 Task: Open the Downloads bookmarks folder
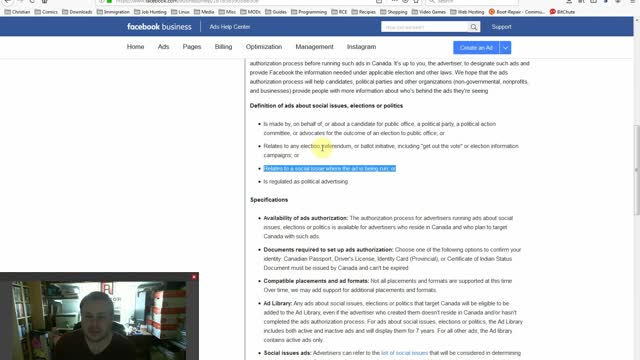(77, 12)
